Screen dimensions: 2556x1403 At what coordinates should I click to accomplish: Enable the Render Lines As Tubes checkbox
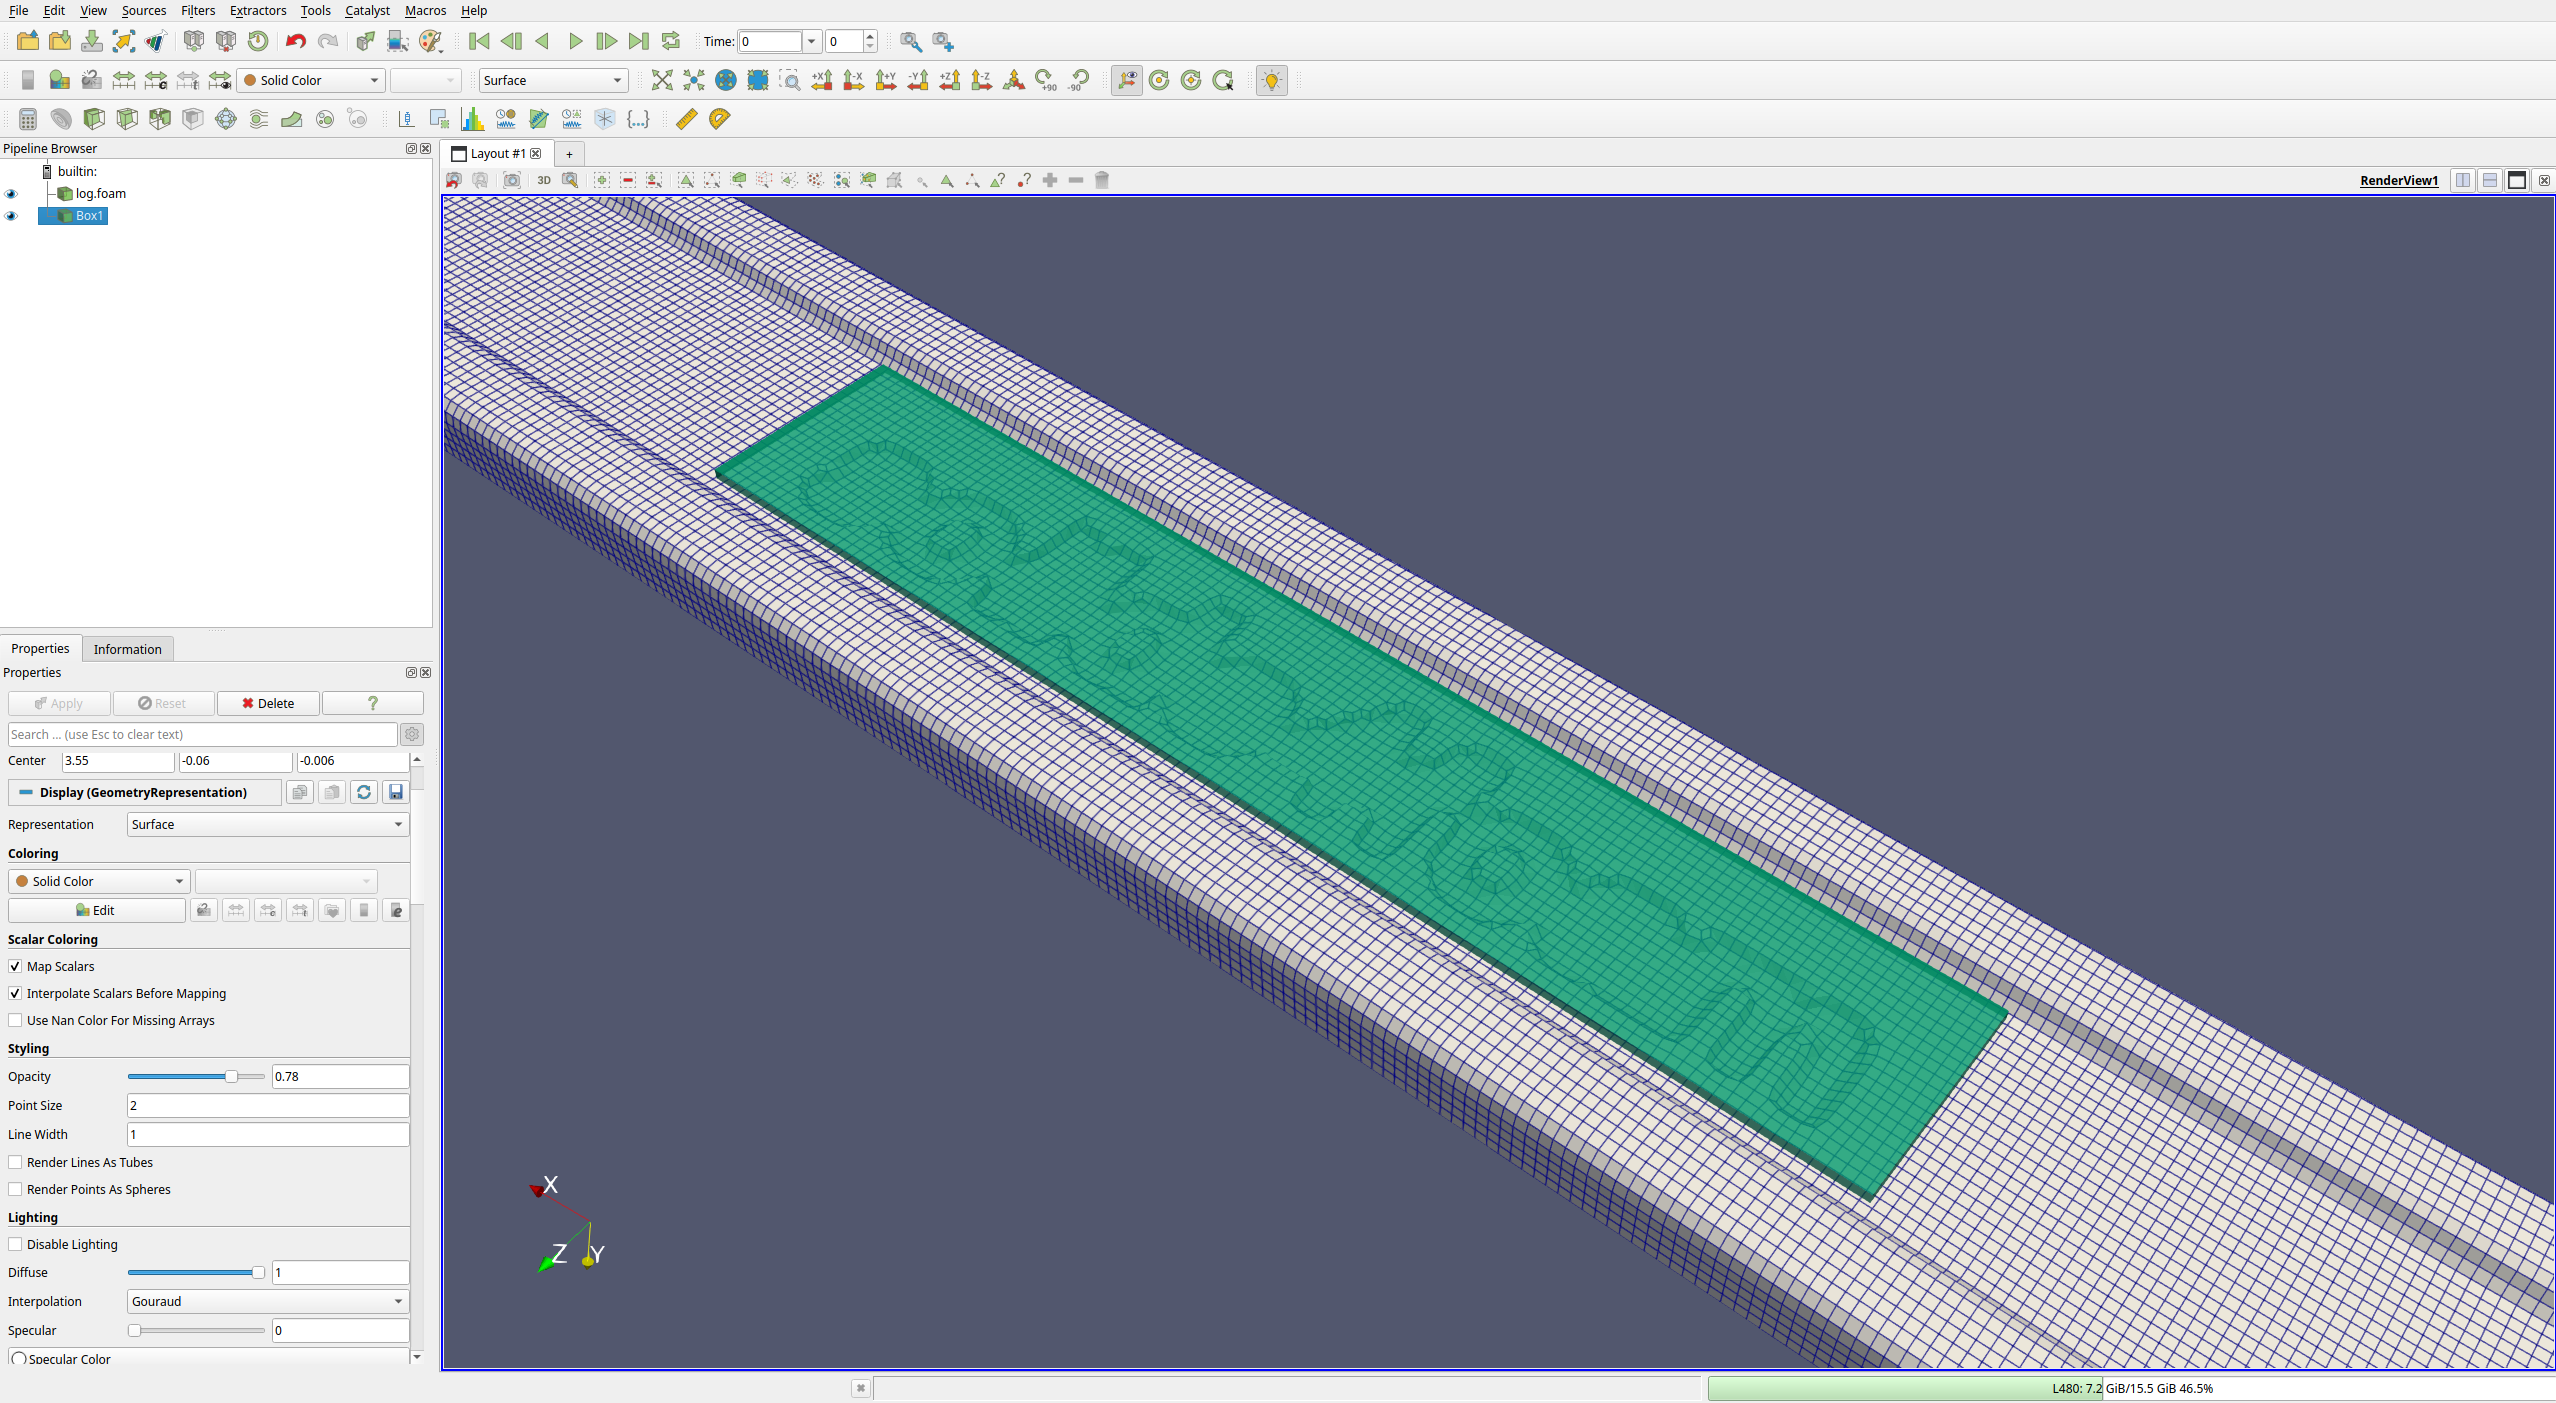pyautogui.click(x=15, y=1162)
